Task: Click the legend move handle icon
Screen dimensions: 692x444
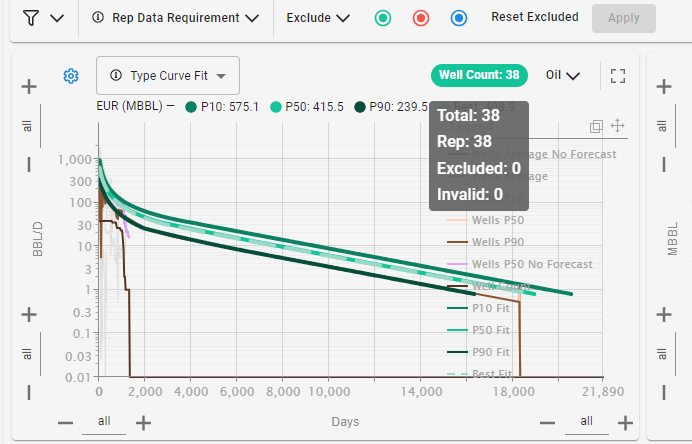Action: 617,126
